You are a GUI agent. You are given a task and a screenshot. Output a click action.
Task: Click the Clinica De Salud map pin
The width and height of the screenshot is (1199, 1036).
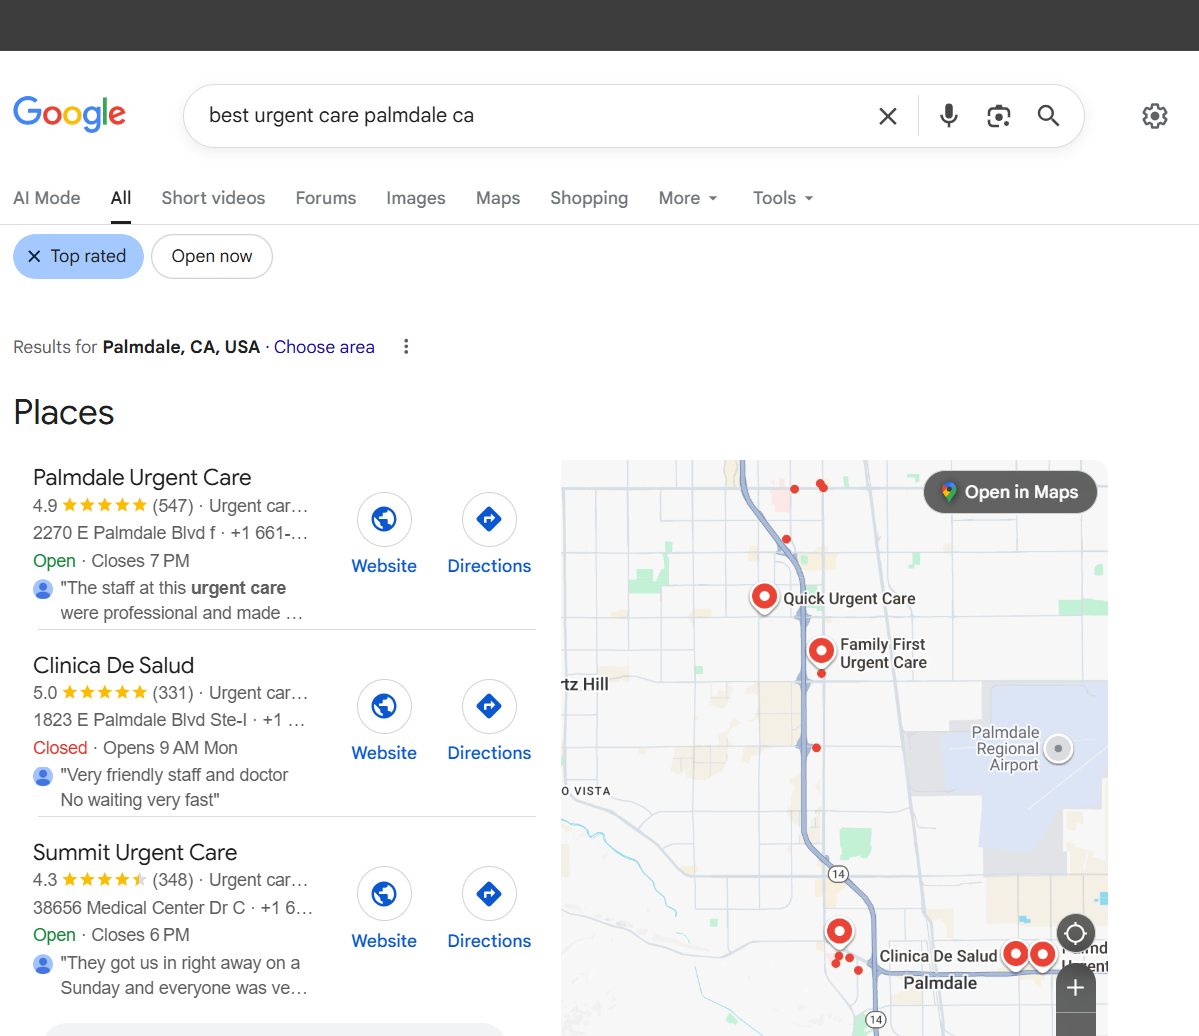tap(1015, 955)
